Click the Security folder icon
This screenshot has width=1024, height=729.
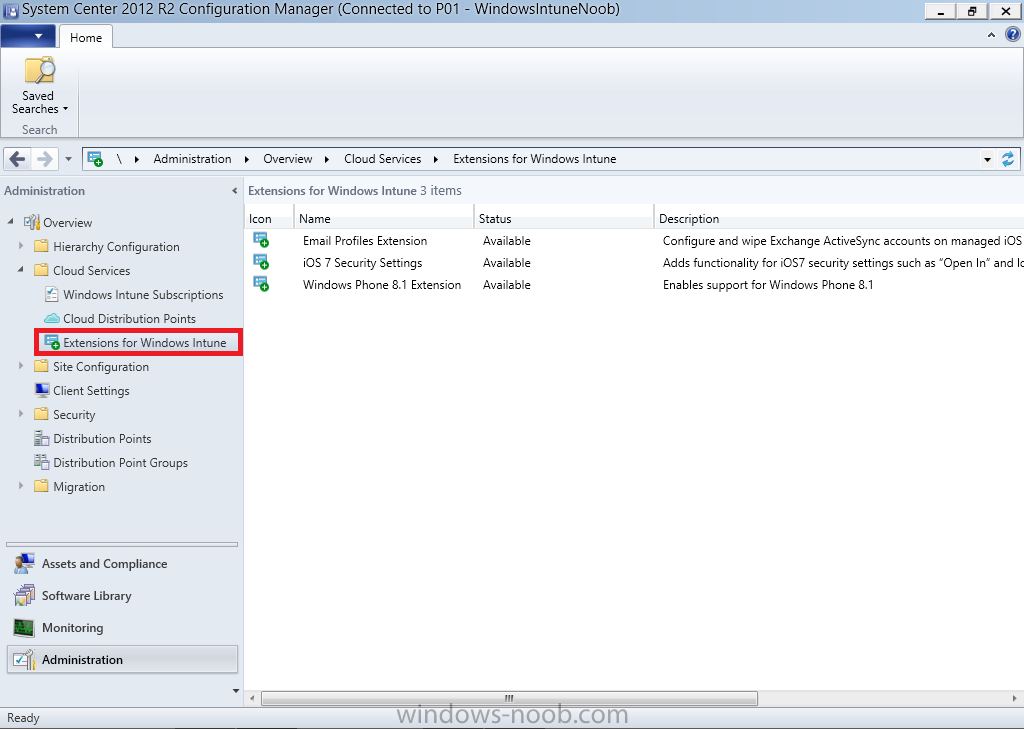[x=42, y=414]
